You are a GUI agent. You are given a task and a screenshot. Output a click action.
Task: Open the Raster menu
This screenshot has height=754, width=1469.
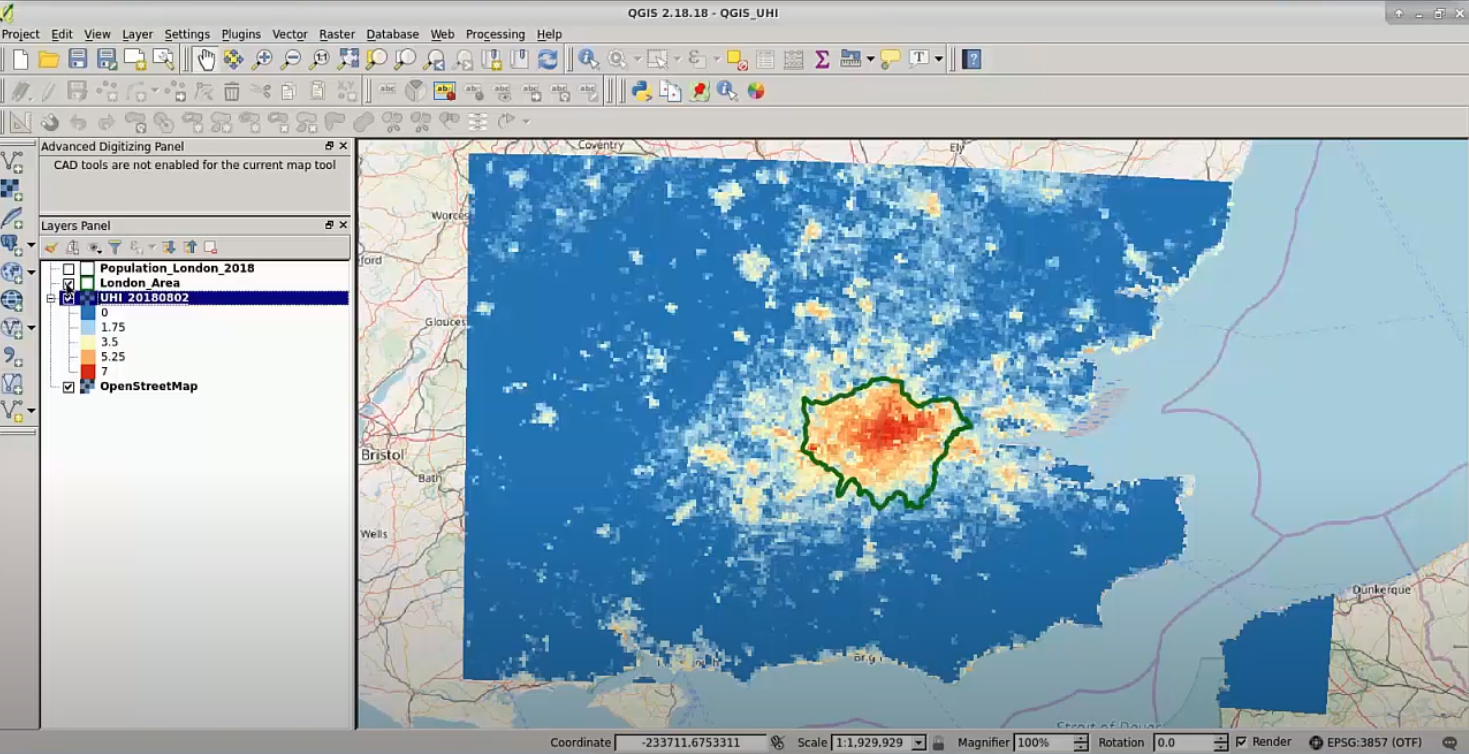coord(337,34)
